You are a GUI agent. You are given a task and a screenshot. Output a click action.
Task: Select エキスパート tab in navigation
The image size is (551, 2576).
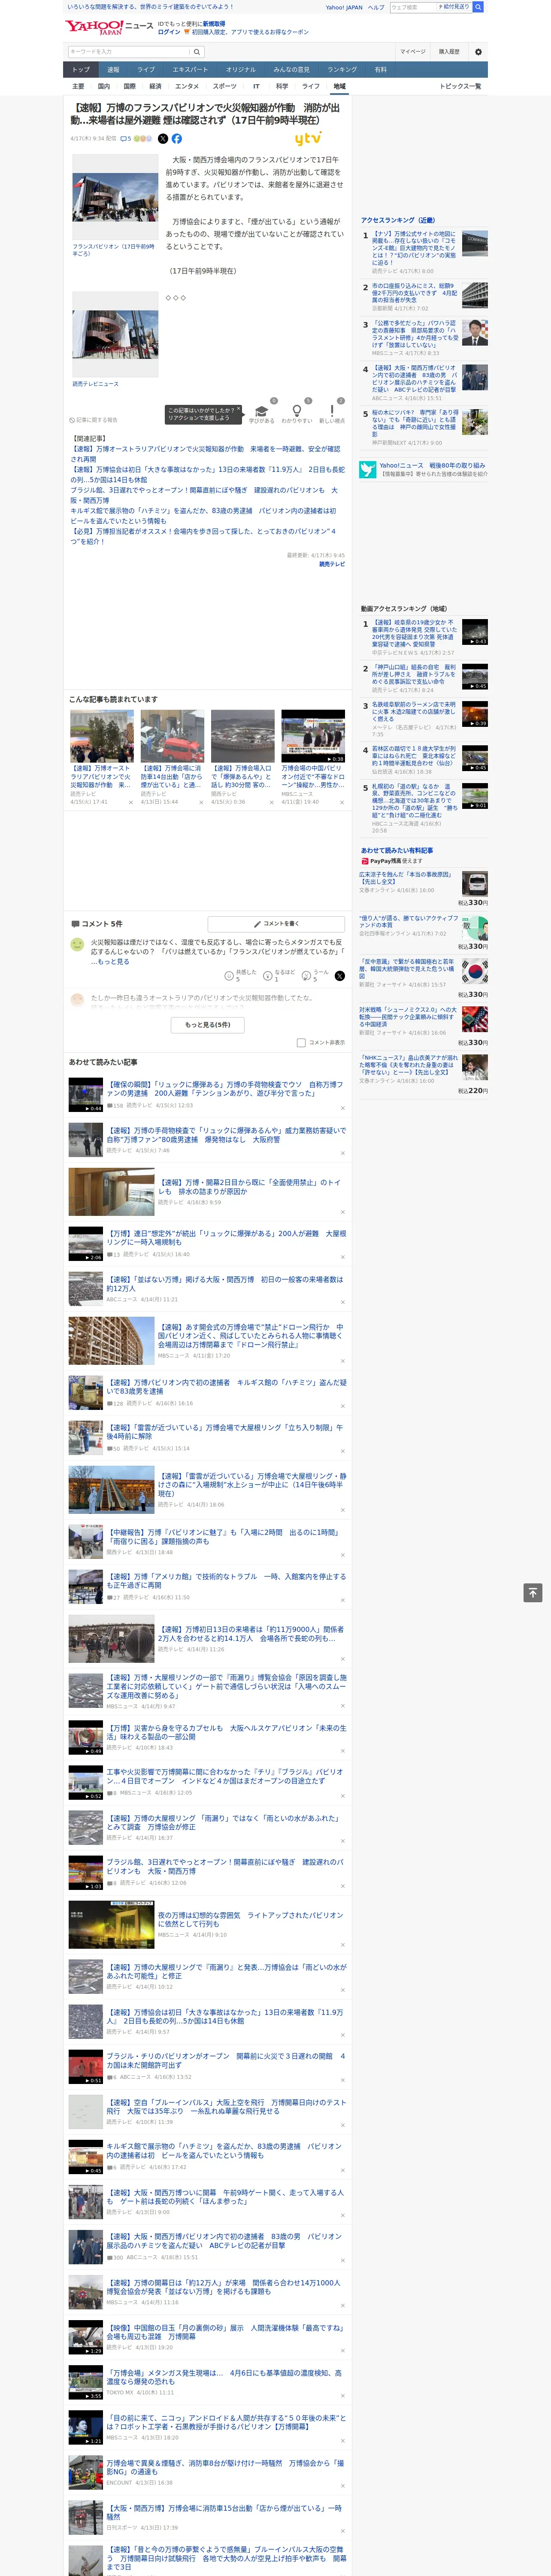(x=190, y=70)
